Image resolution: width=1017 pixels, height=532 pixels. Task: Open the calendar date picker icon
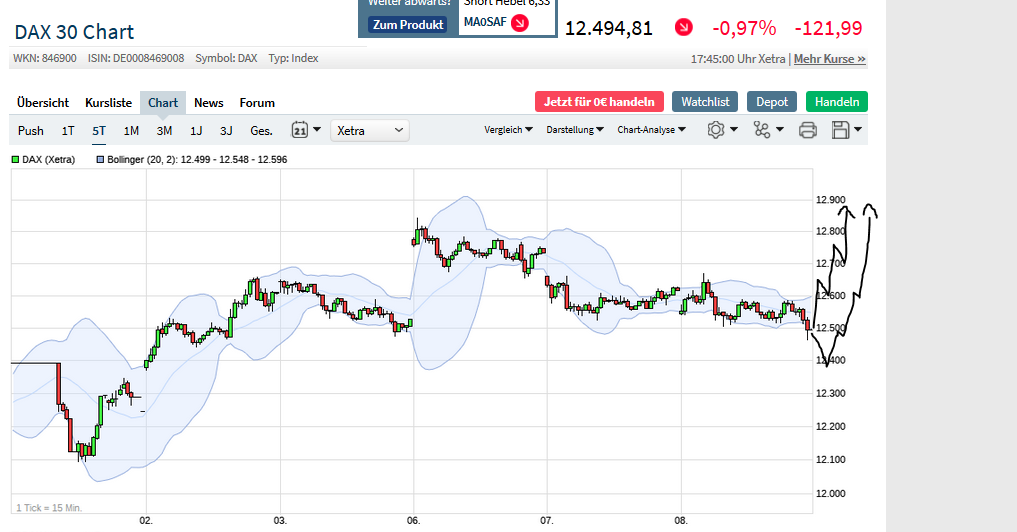[x=299, y=130]
